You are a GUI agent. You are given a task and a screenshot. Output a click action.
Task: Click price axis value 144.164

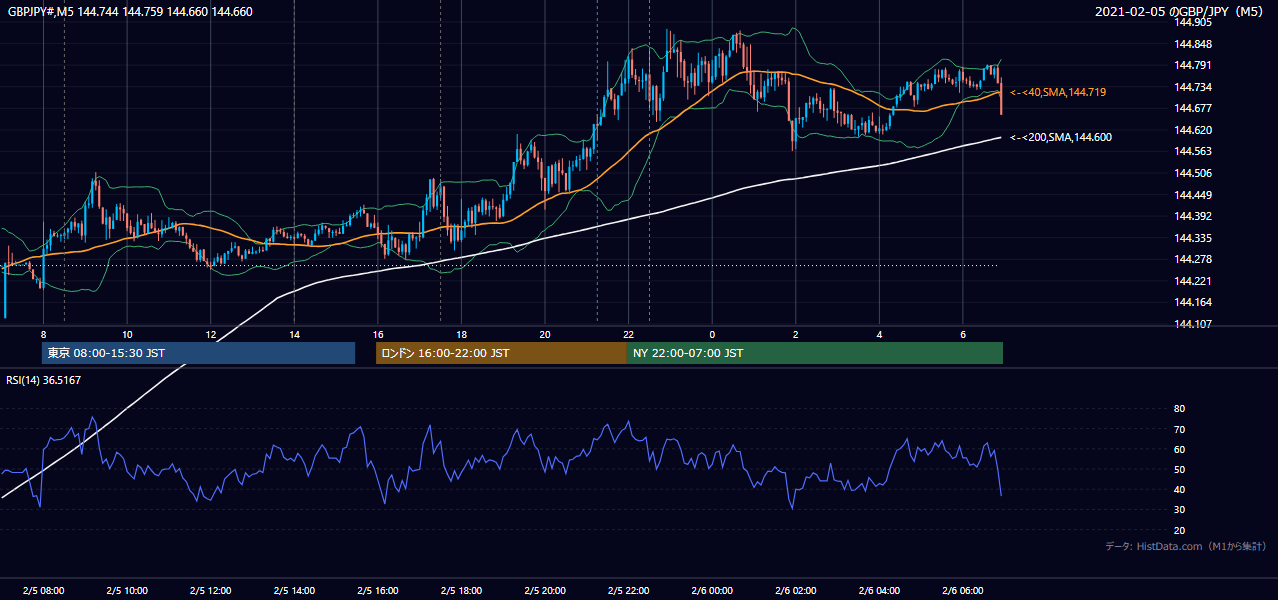[1193, 302]
